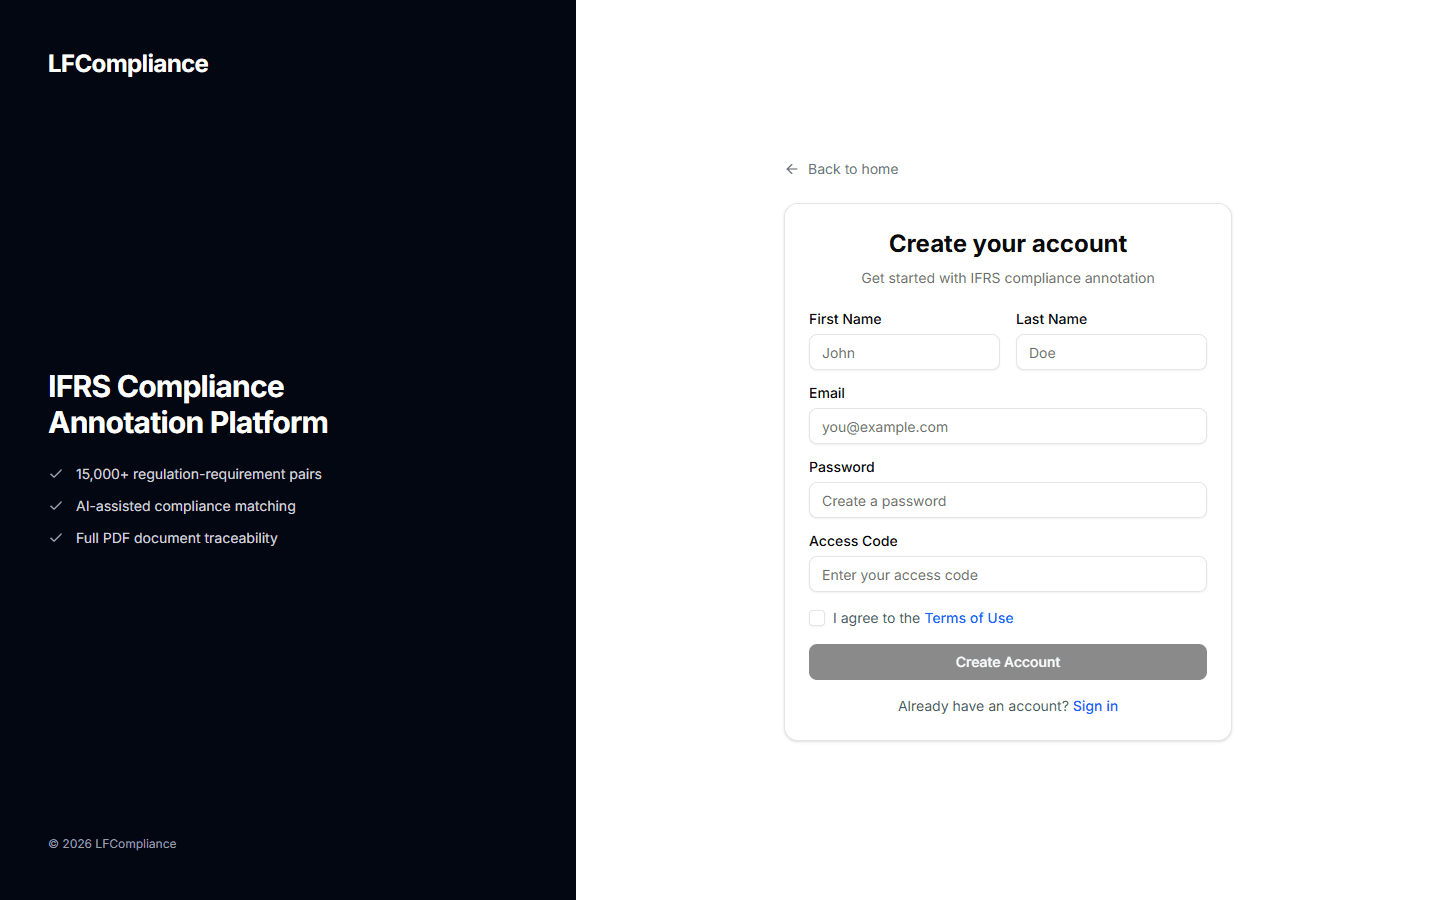This screenshot has width=1440, height=900.
Task: Click the Access Code input field
Action: coord(1007,574)
